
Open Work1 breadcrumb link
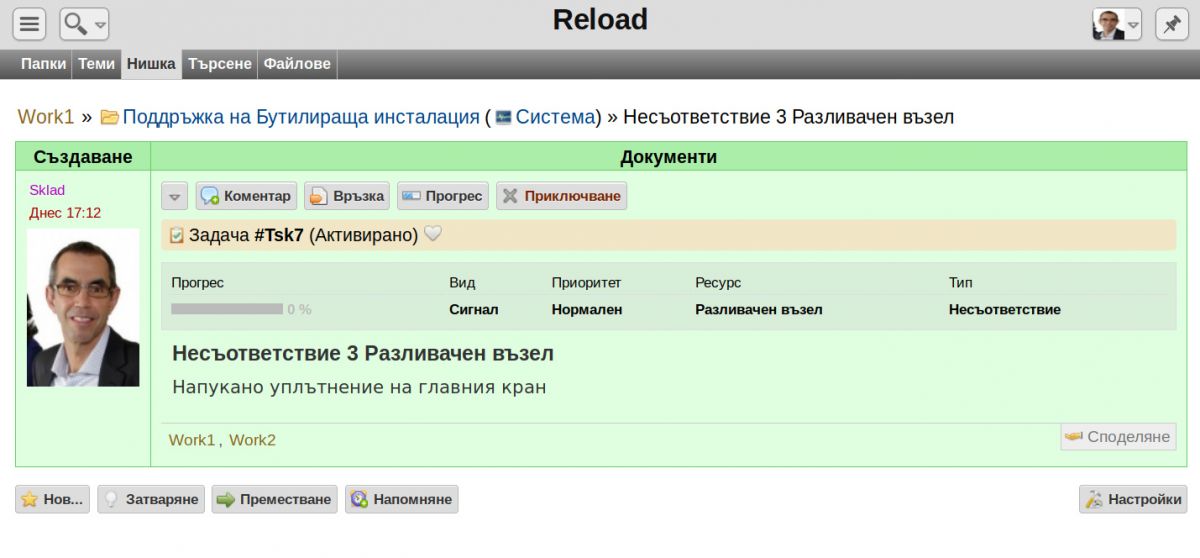46,117
